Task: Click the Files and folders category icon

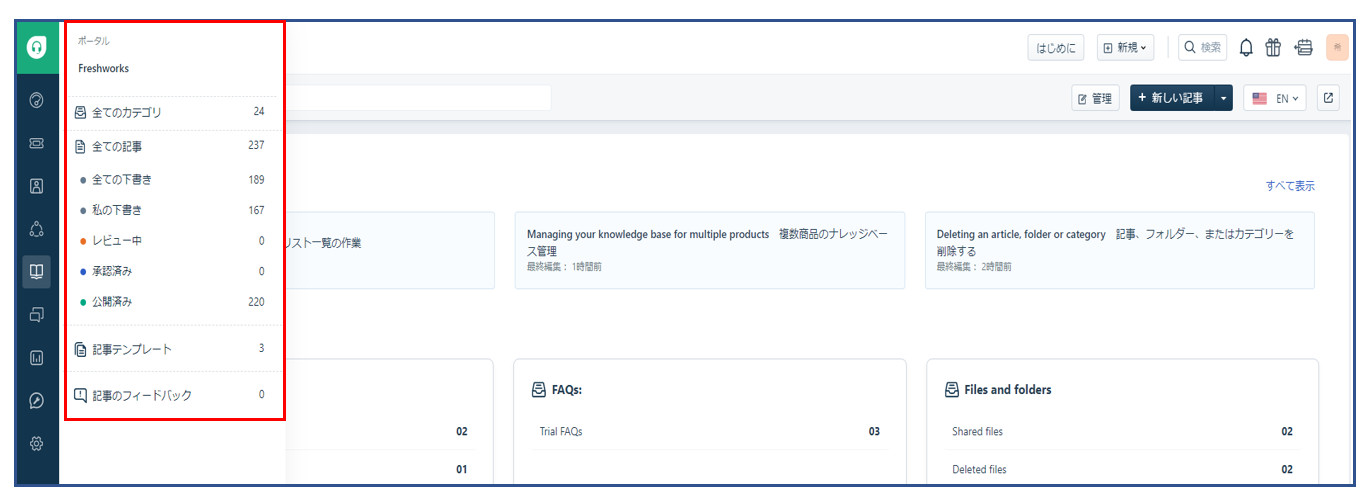Action: [952, 390]
